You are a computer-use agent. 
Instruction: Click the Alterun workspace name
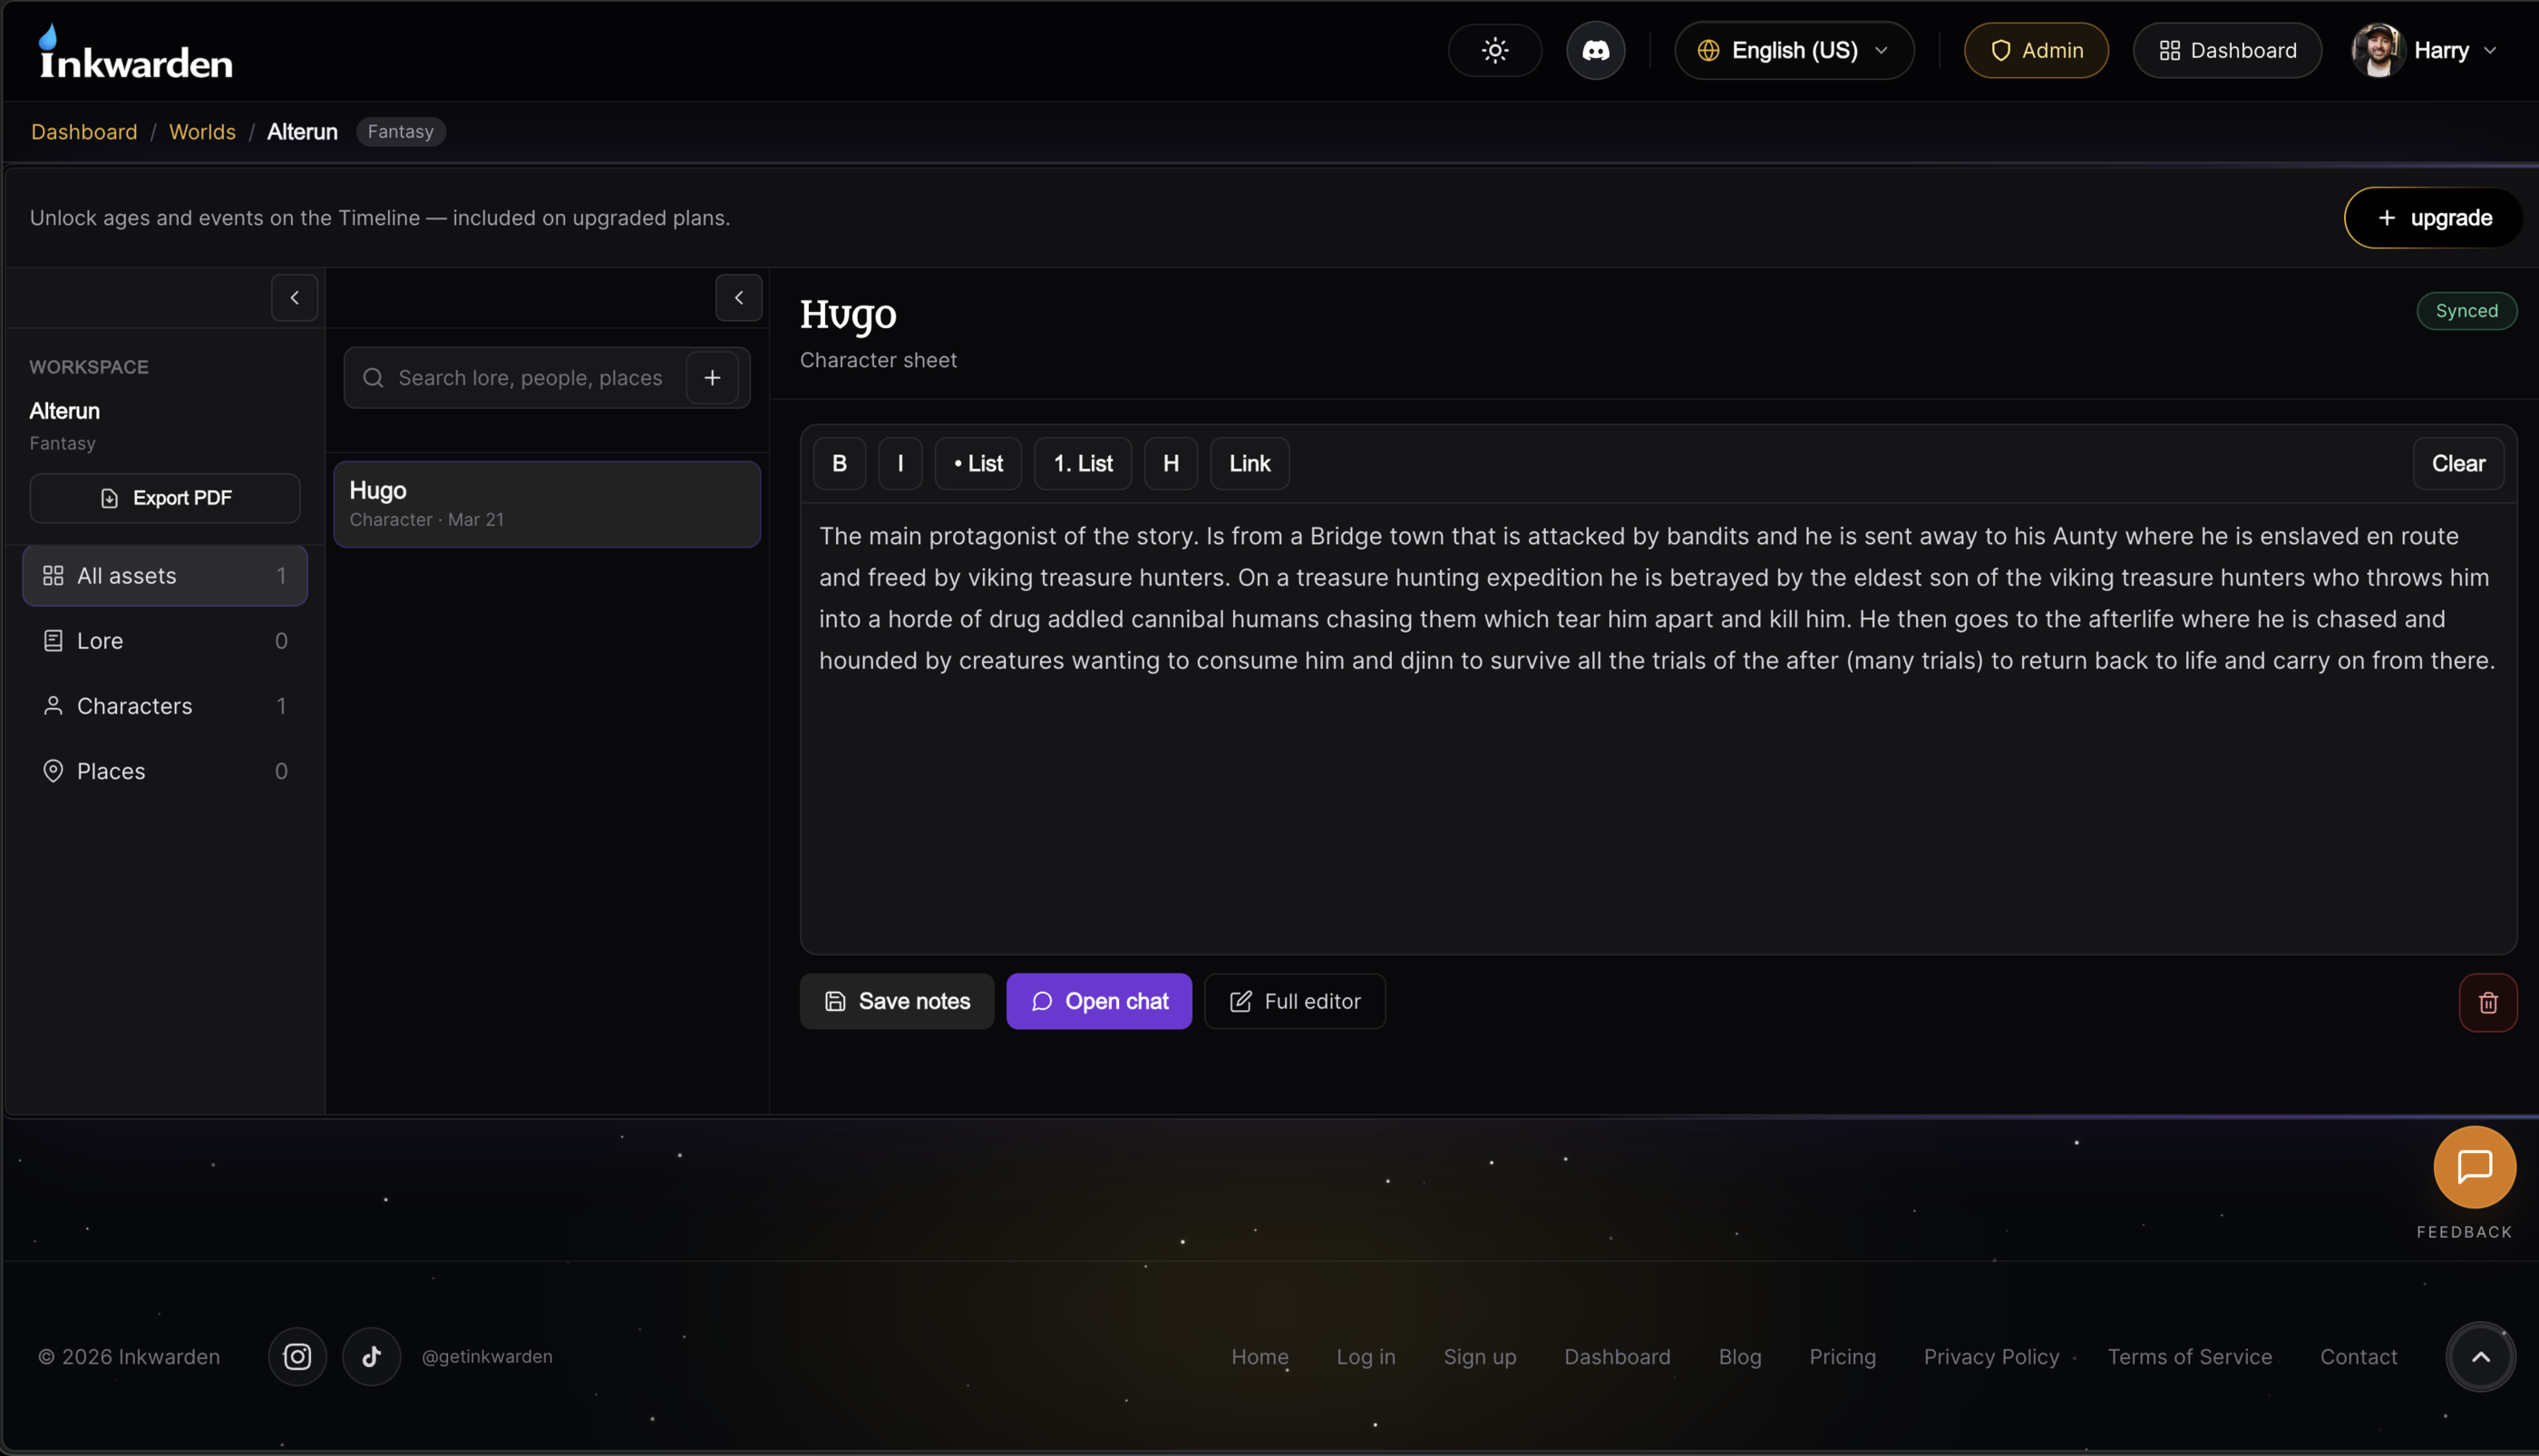click(64, 411)
